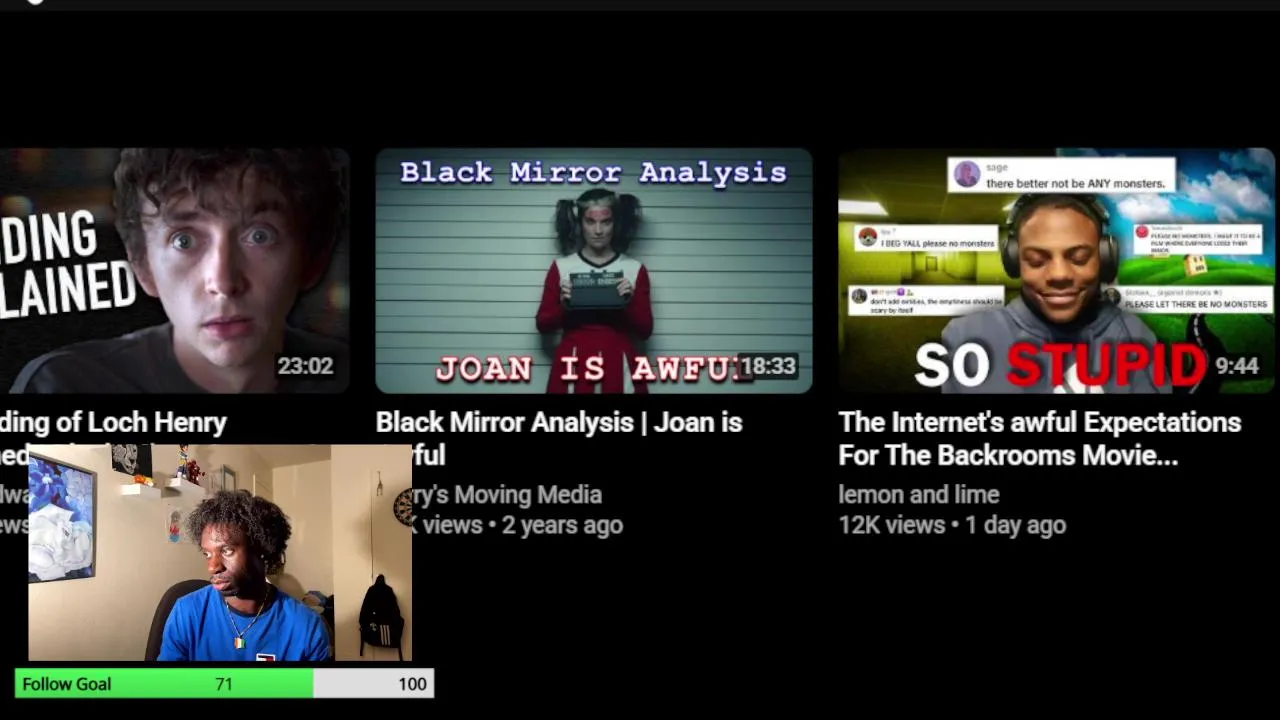Open the 'lemon and lime' channel link
The height and width of the screenshot is (720, 1280).
point(918,494)
